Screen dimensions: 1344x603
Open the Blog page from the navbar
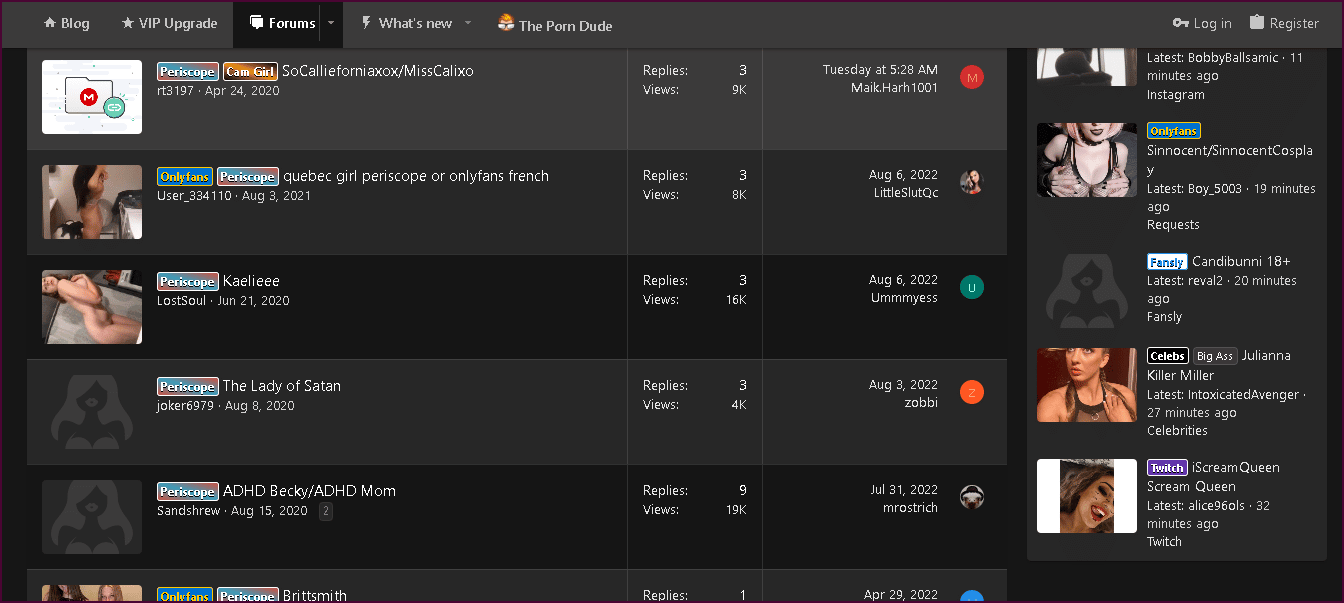coord(66,24)
